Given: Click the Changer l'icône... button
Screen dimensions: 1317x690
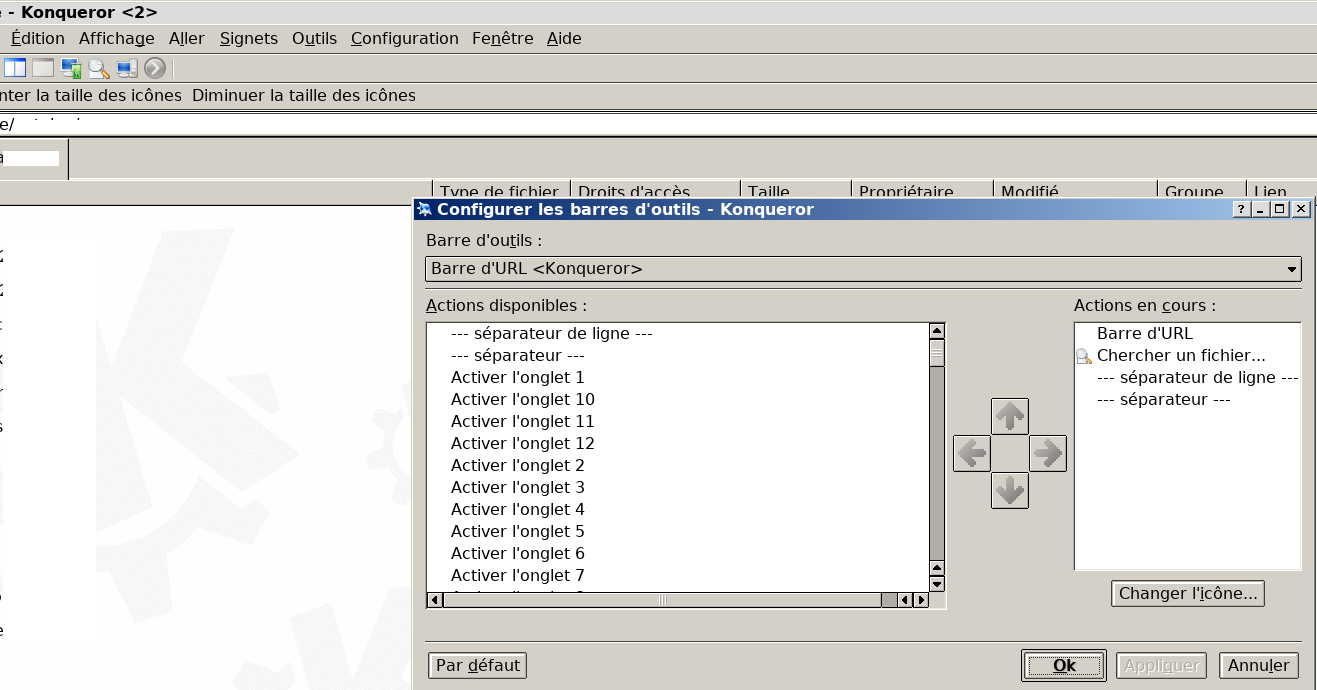Looking at the screenshot, I should tap(1188, 593).
